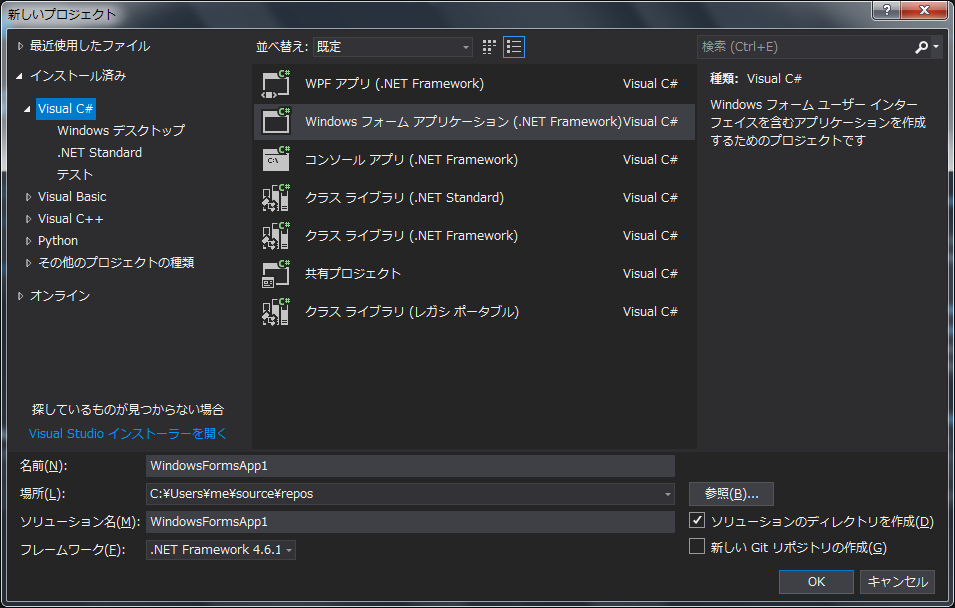Select Windows デスクトップ category
Screen dimensions: 955x608
(121, 130)
